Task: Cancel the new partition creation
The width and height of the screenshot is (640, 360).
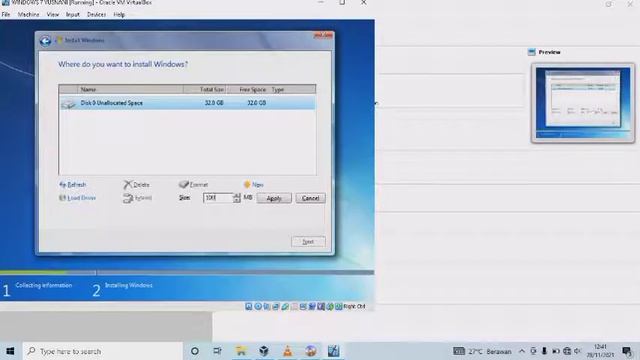Action: (x=310, y=198)
